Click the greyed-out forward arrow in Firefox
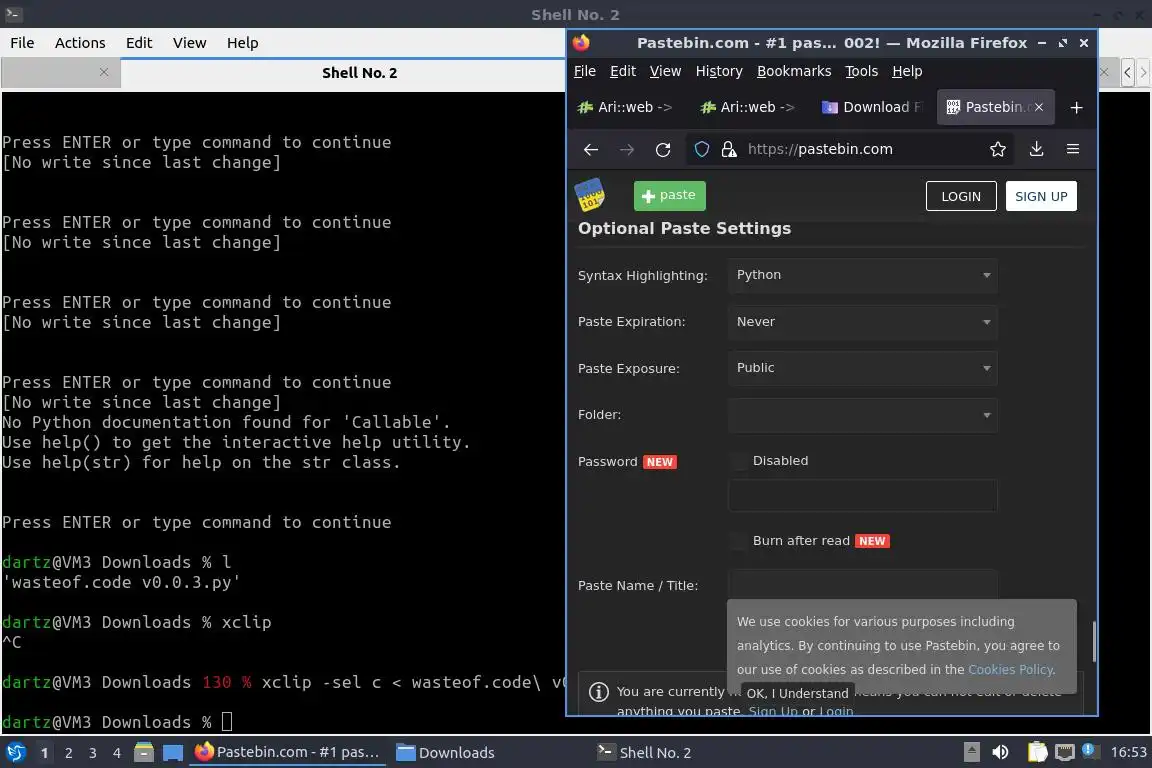Image resolution: width=1152 pixels, height=768 pixels. coord(627,149)
